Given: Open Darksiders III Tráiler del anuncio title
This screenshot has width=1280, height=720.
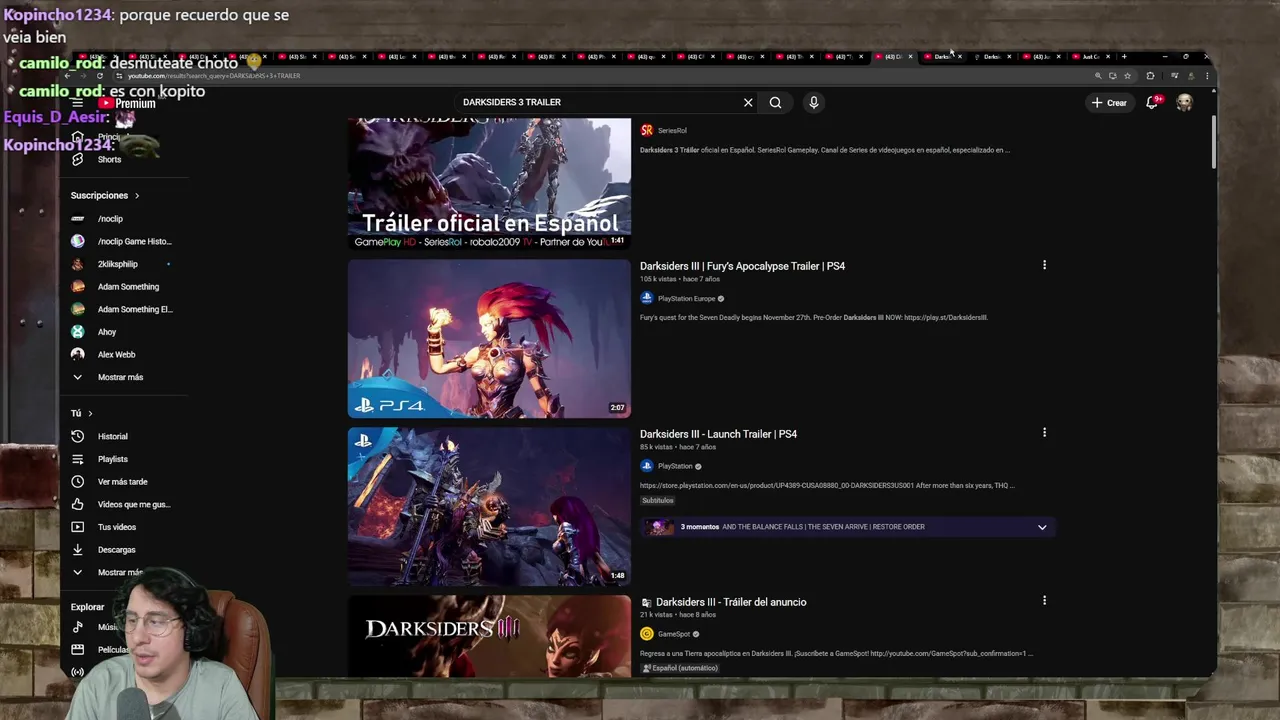Looking at the screenshot, I should [x=731, y=602].
